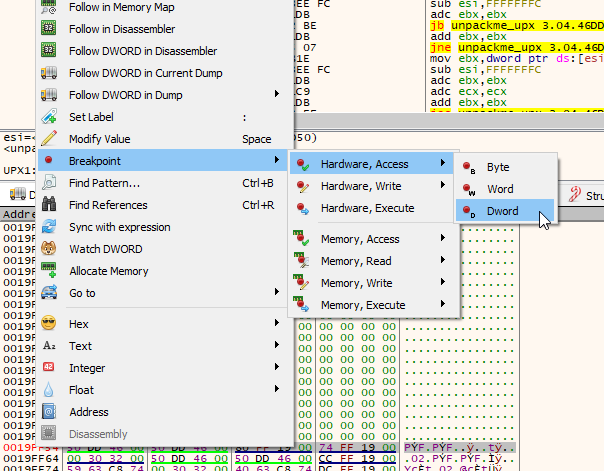Click the Go to car icon
The width and height of the screenshot is (604, 471).
pyautogui.click(x=49, y=292)
